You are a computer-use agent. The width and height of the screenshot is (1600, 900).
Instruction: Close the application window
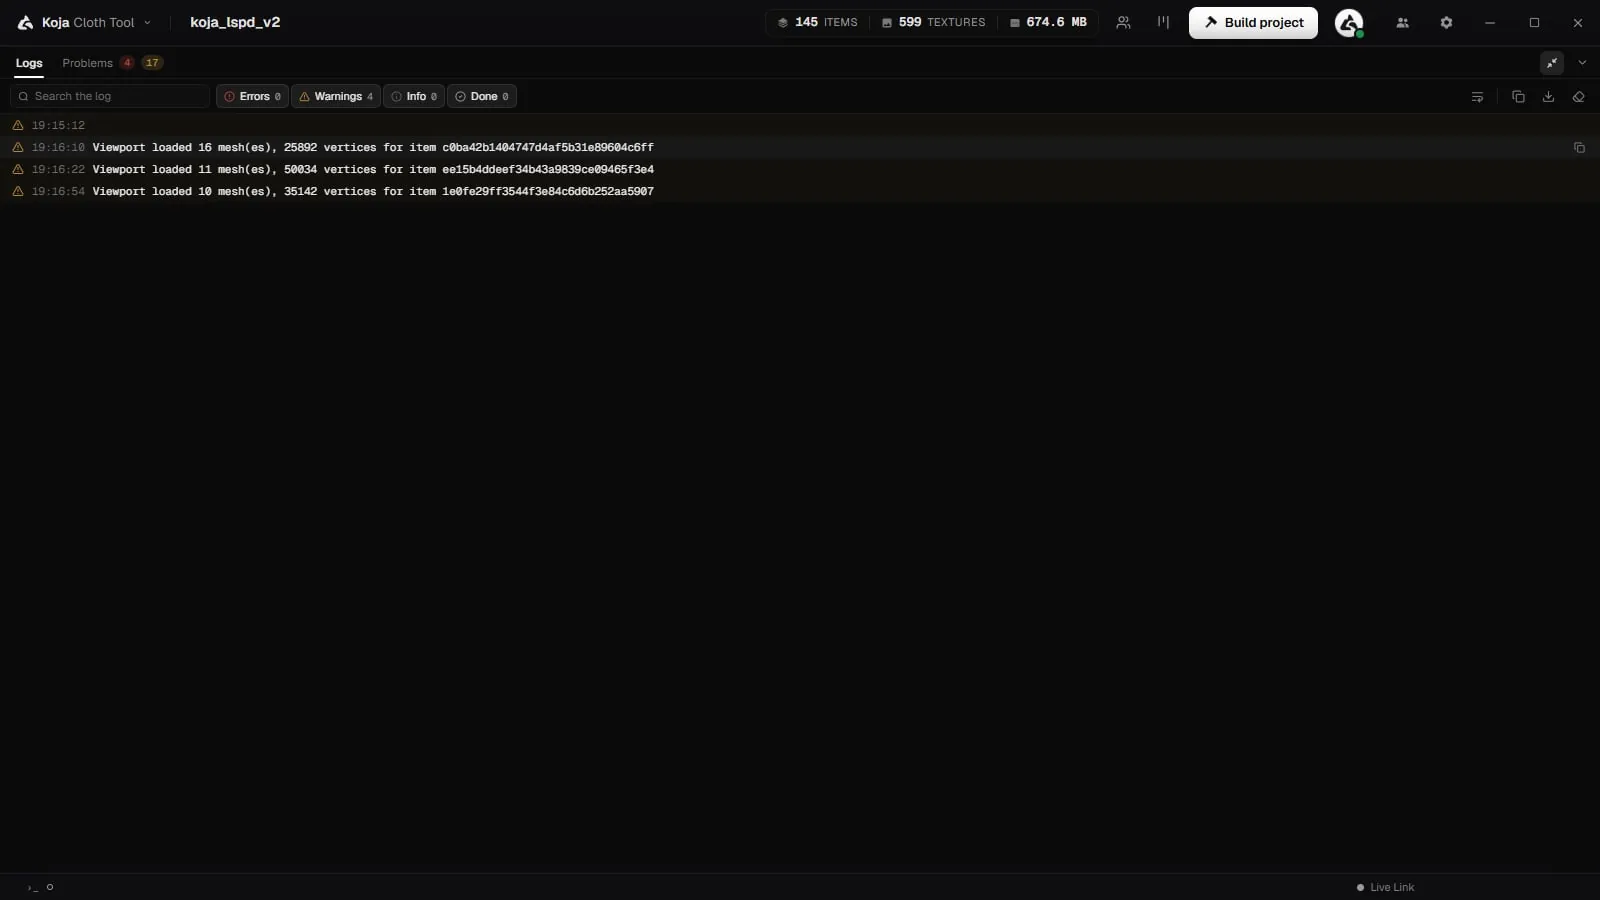point(1578,22)
